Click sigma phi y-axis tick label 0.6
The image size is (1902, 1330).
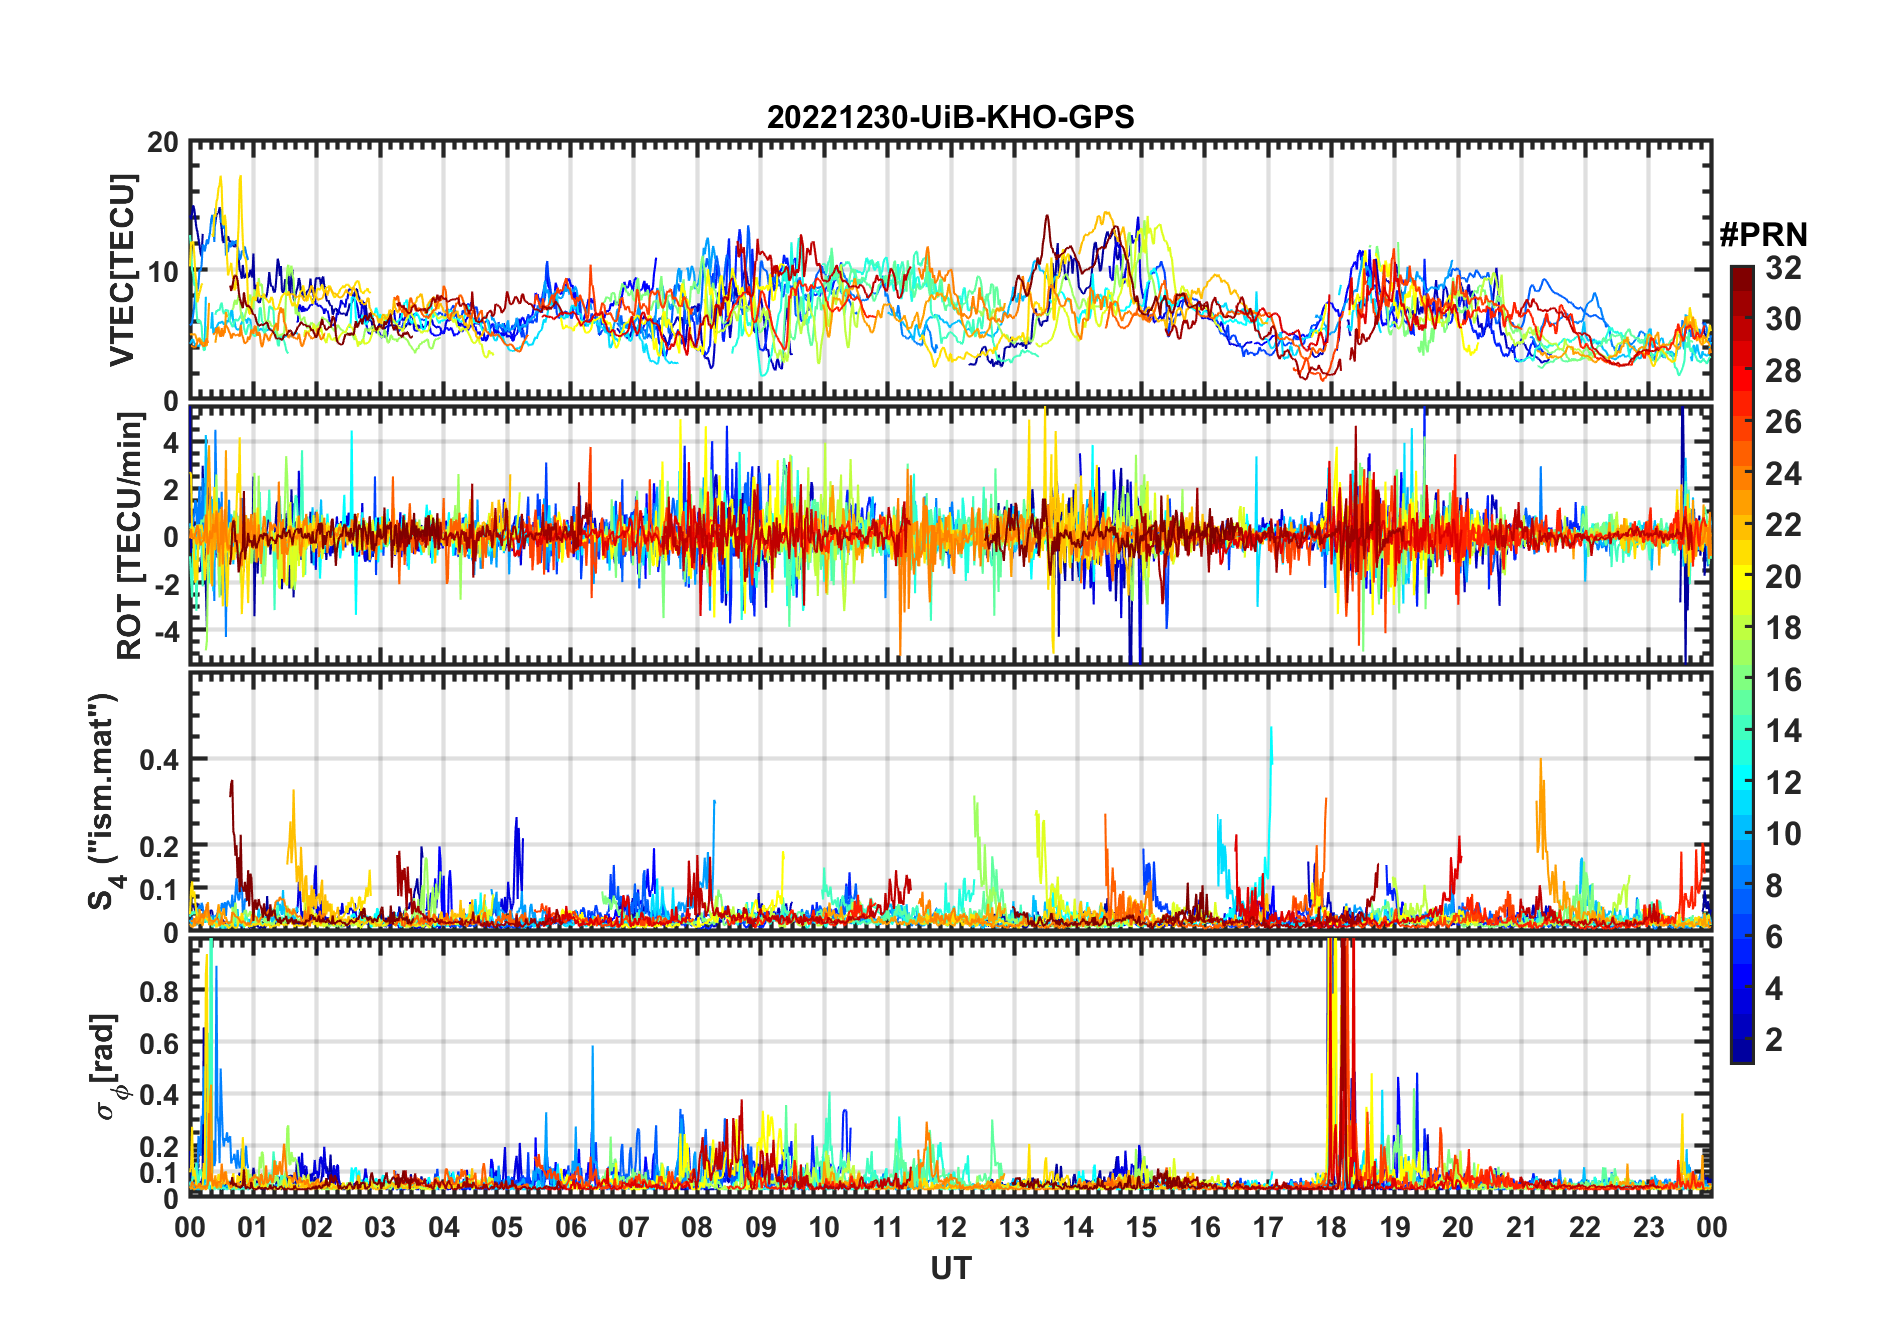[x=159, y=1044]
